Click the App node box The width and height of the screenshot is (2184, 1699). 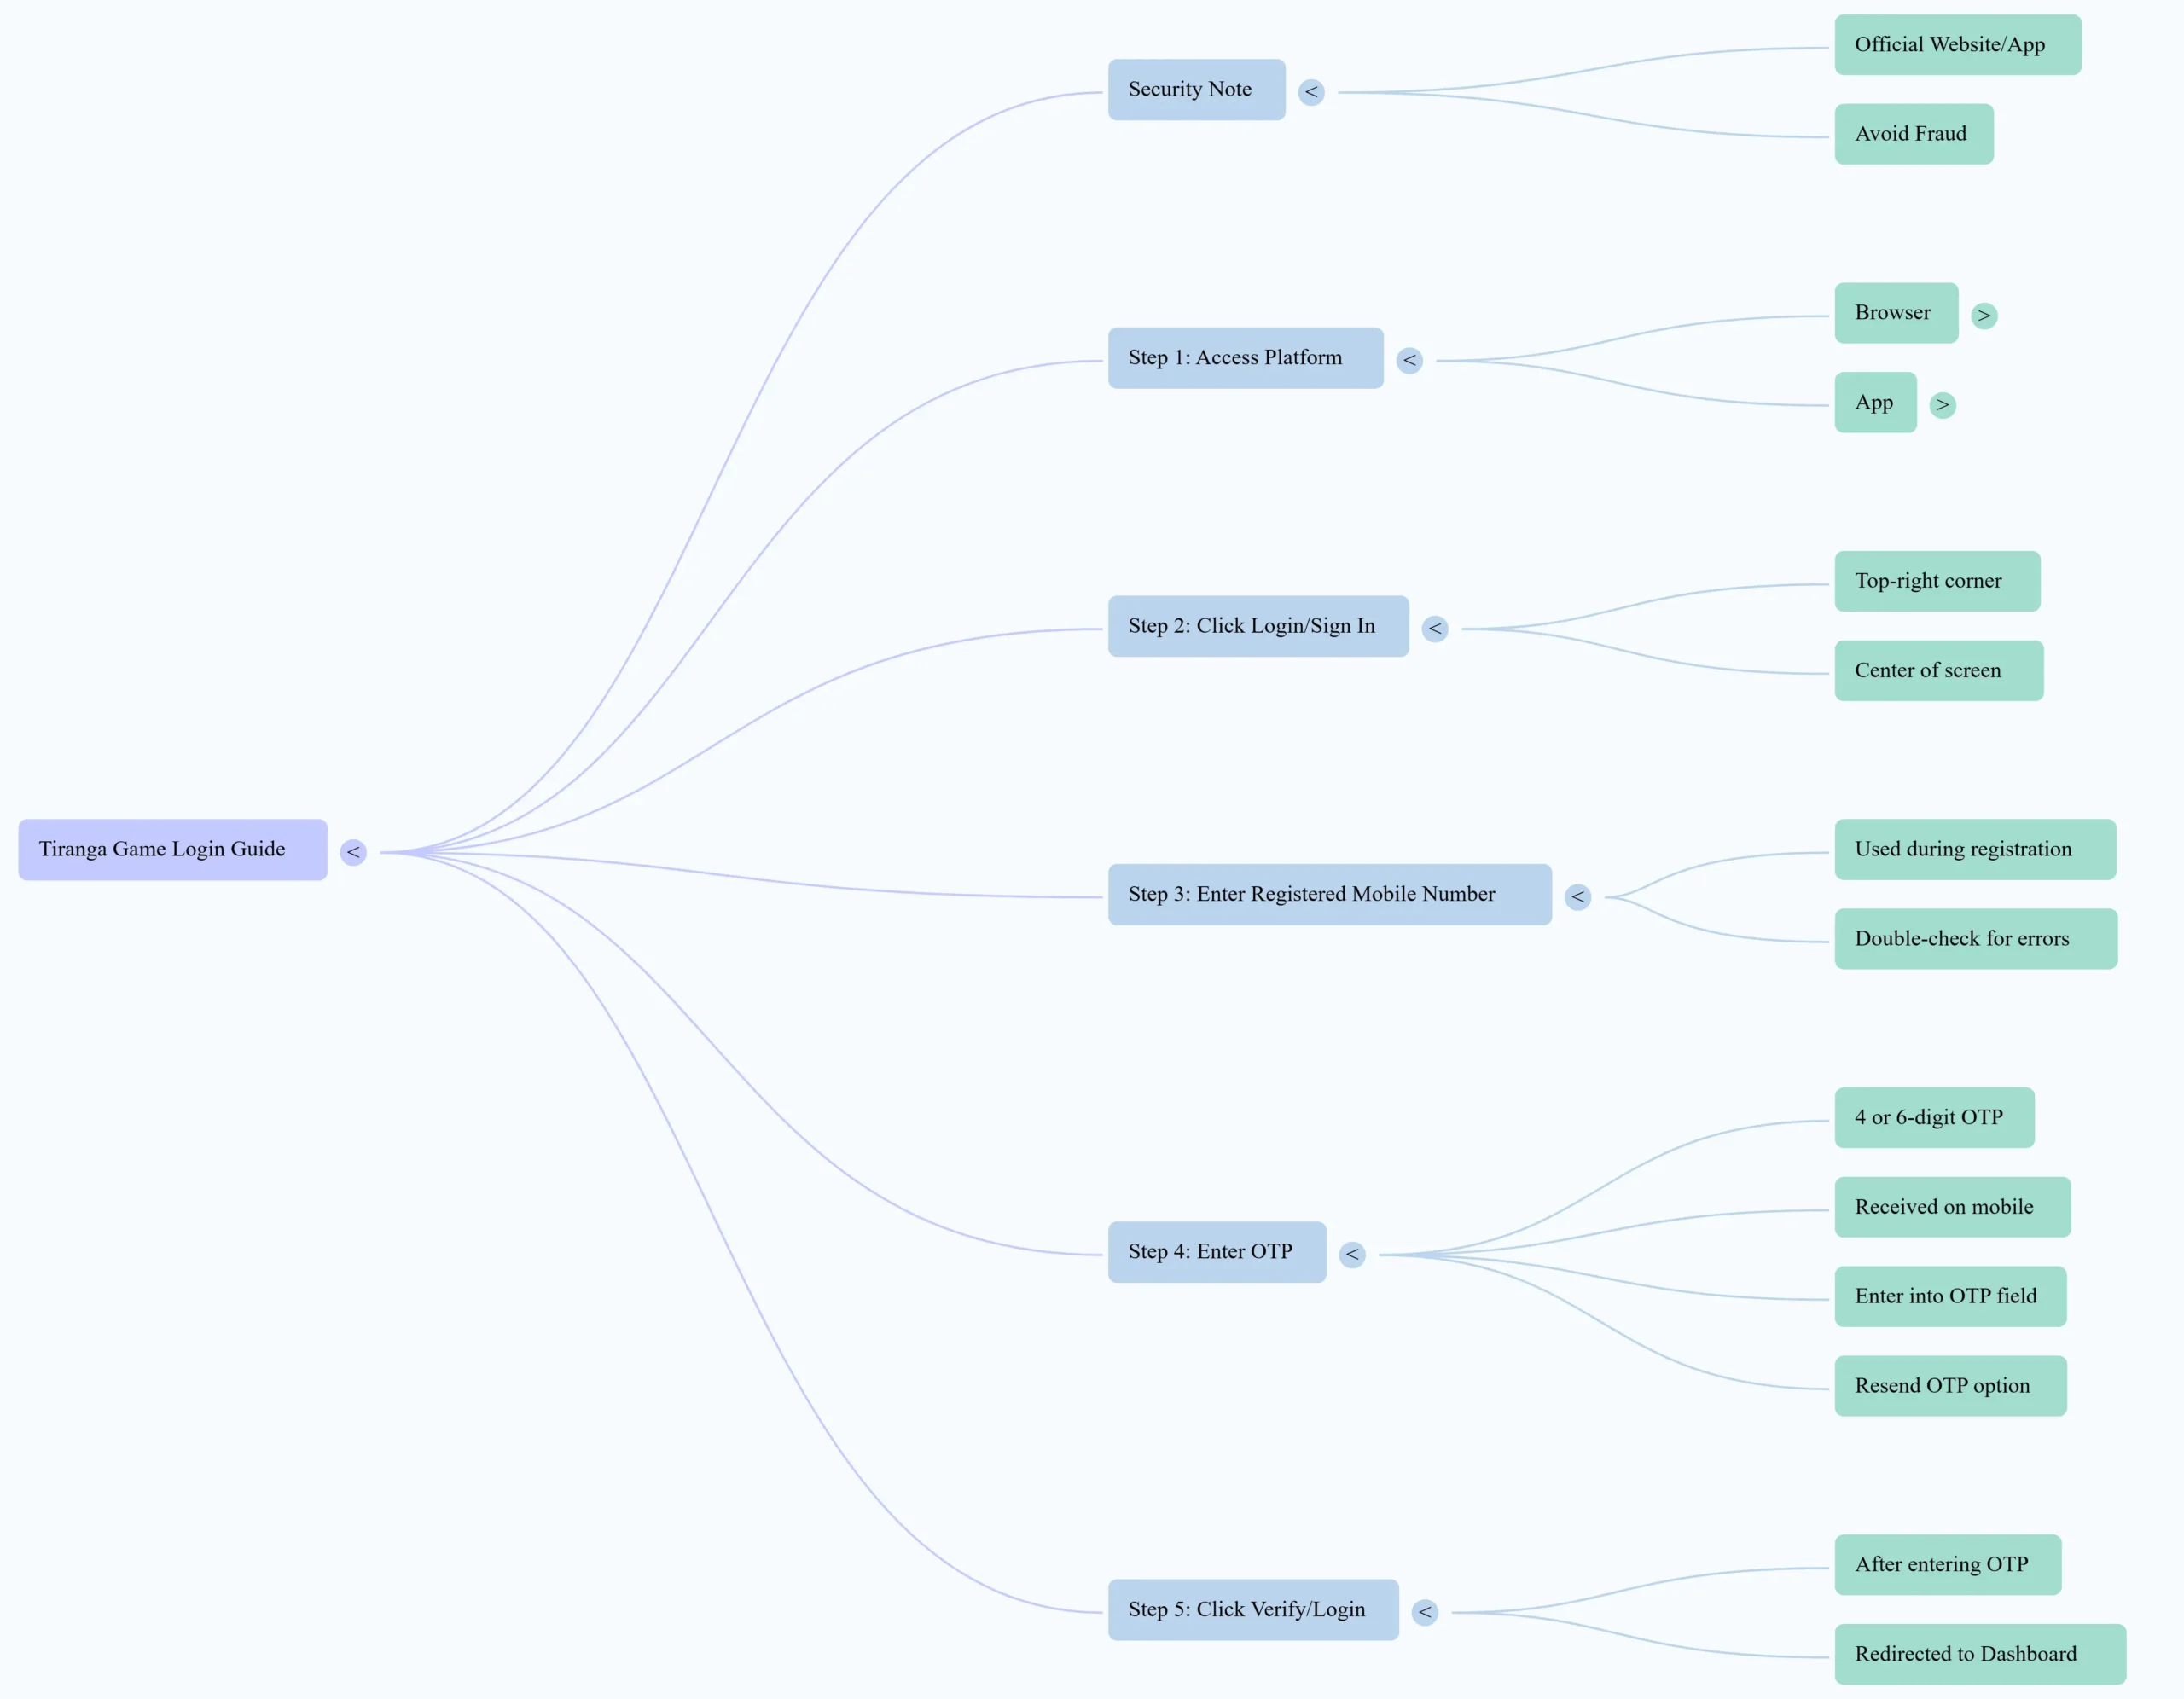[1875, 403]
